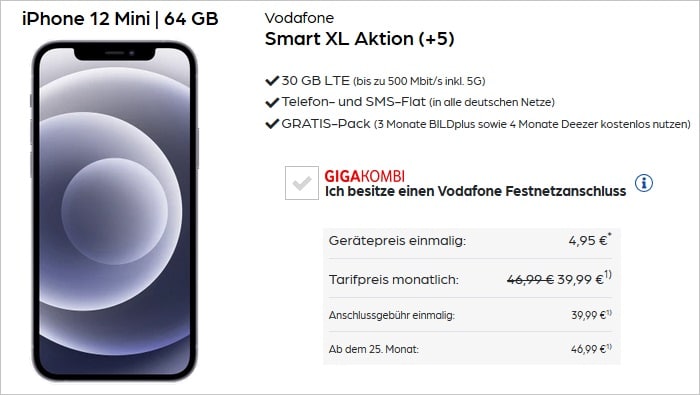Click the GigaKombi info icon
This screenshot has height=395, width=700.
[x=644, y=183]
